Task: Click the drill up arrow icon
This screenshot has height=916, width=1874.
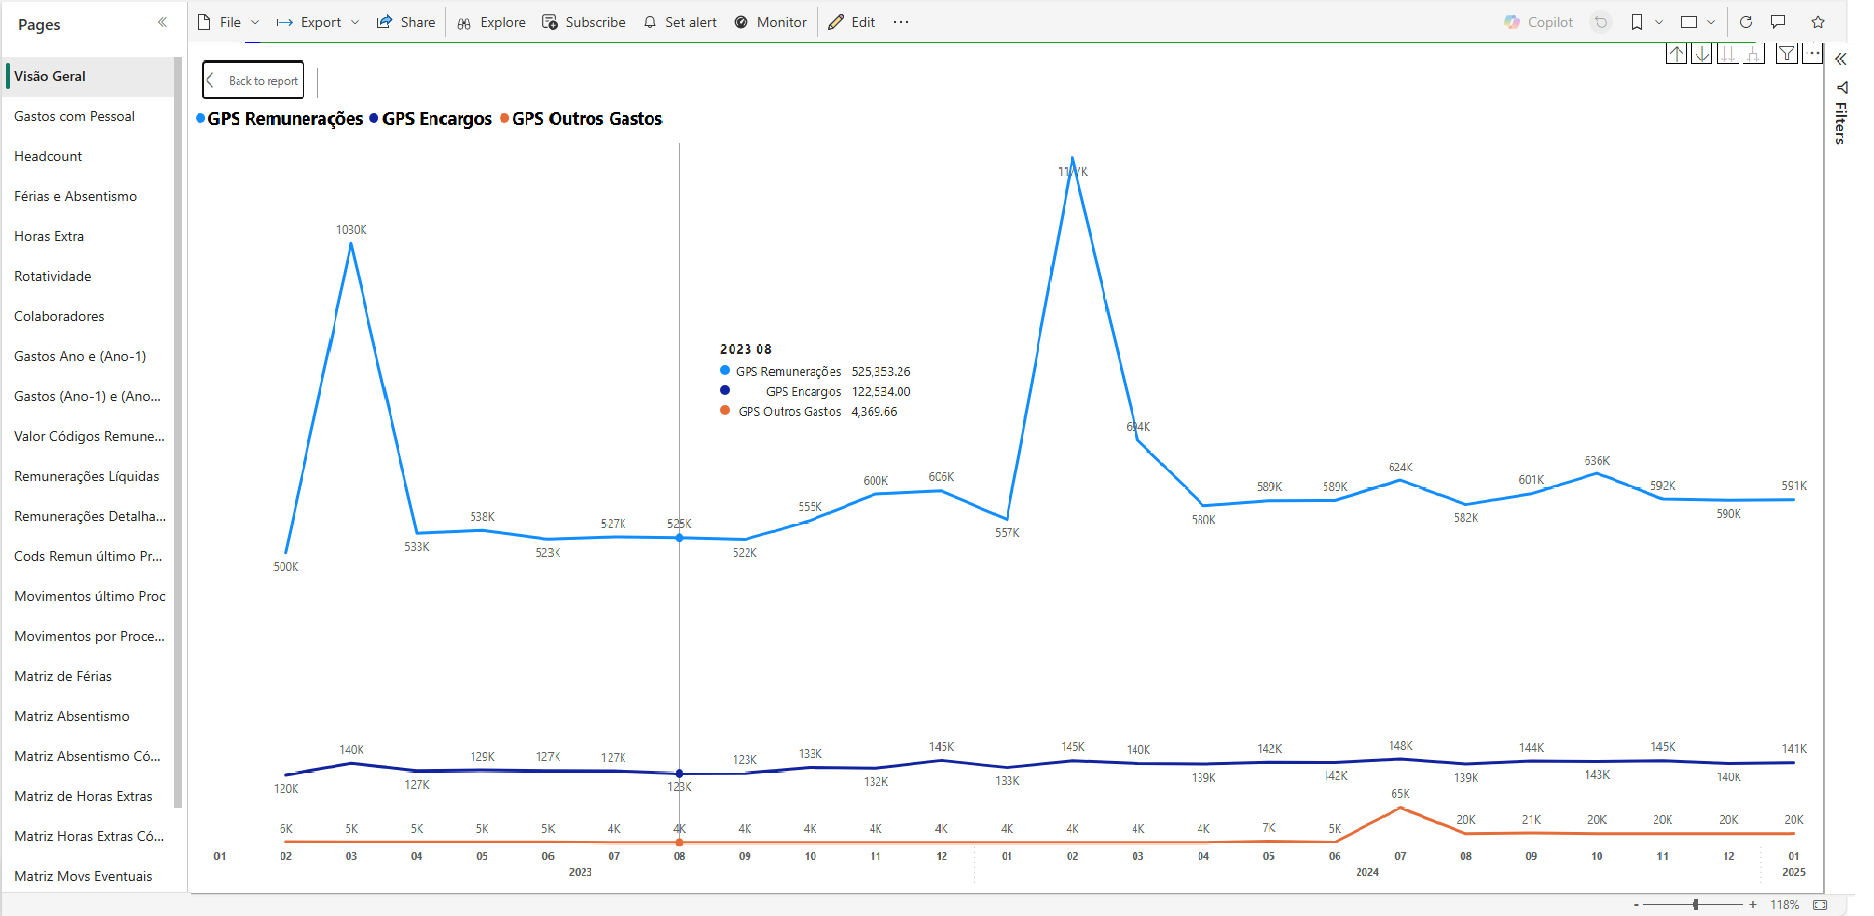Action: (x=1676, y=54)
